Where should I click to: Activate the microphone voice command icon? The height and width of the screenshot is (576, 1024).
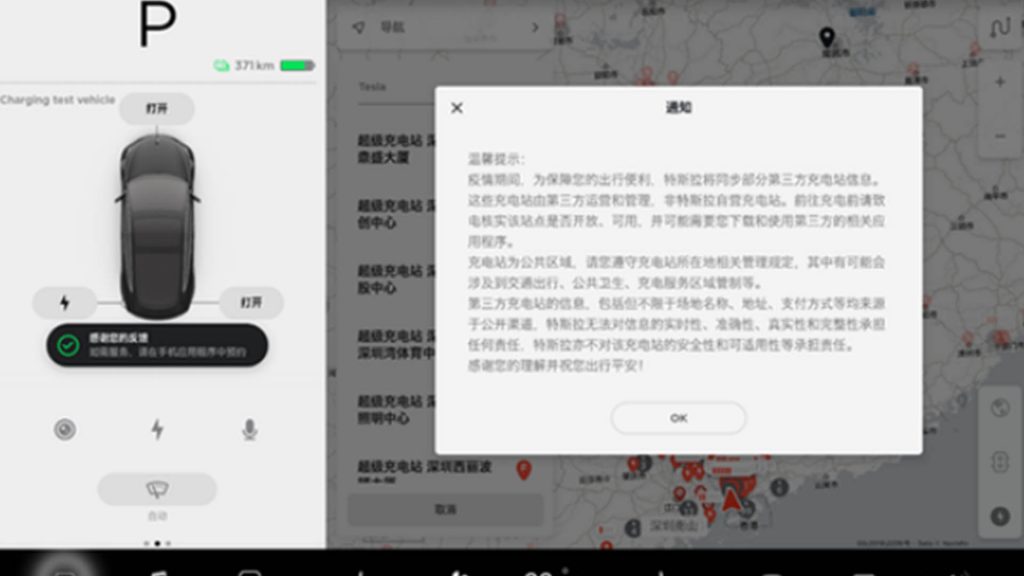[249, 430]
